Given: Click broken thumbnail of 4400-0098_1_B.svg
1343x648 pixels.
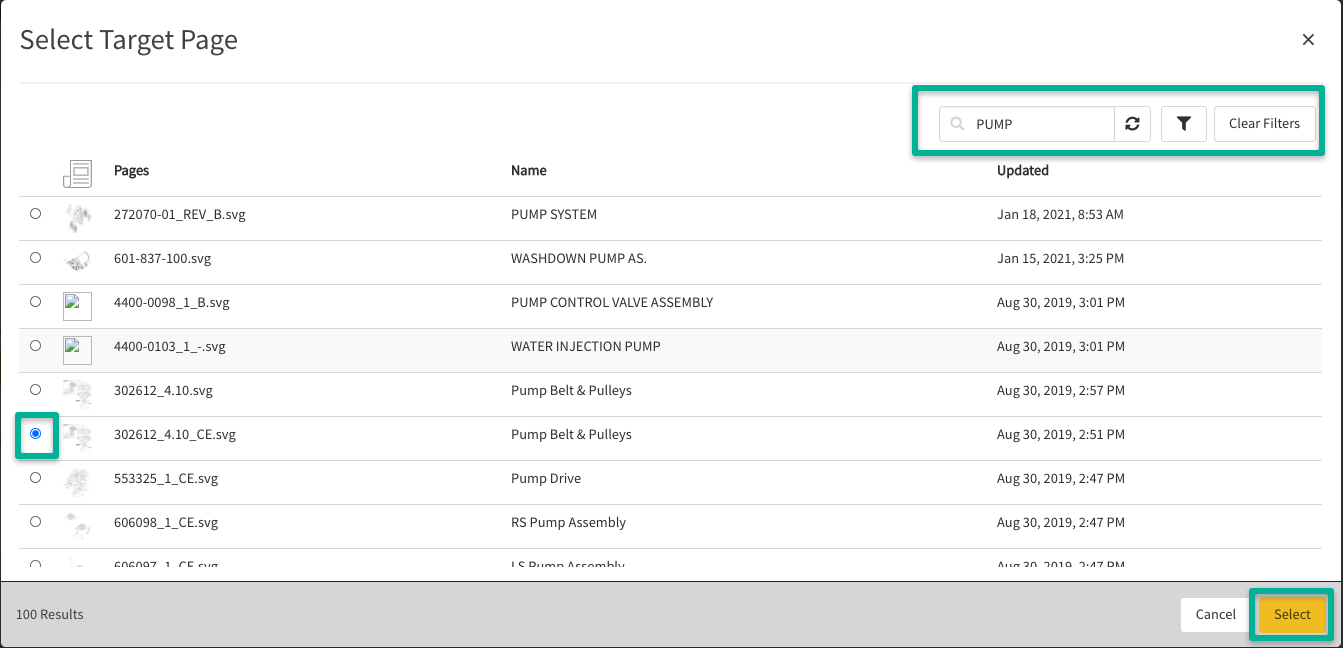Looking at the screenshot, I should [x=77, y=306].
